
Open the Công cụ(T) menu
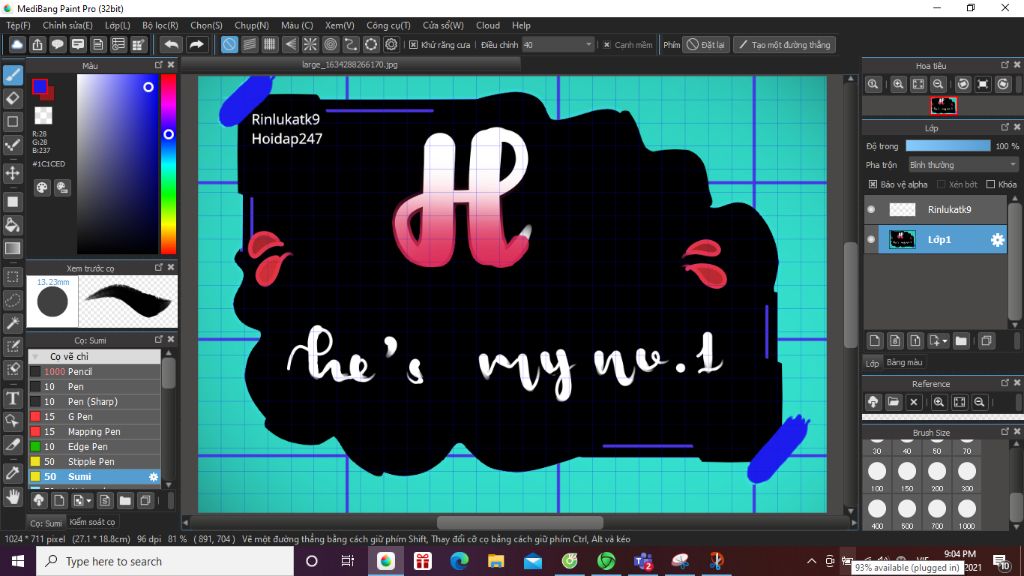(x=388, y=25)
